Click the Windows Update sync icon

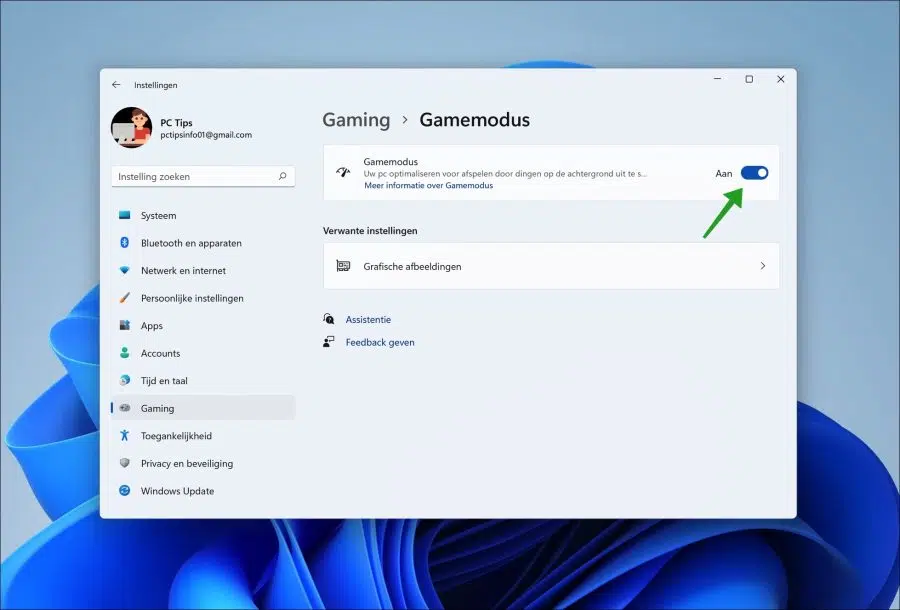(125, 491)
